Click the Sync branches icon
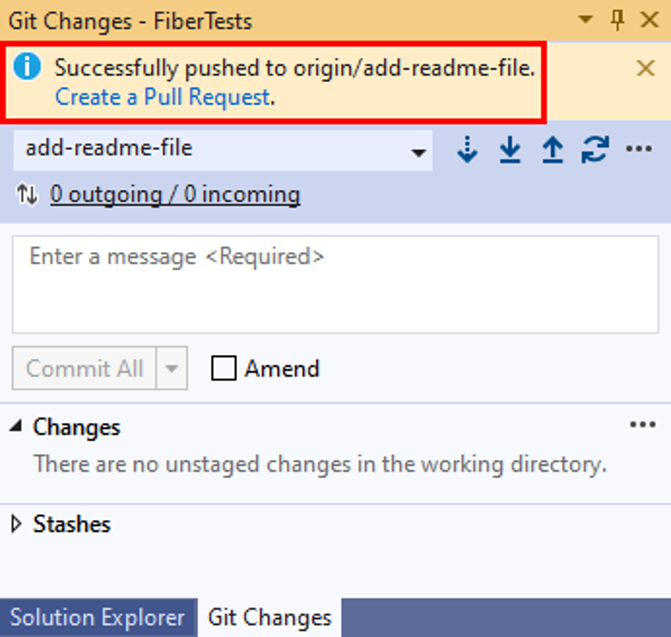Viewport: 671px width, 637px height. [x=595, y=149]
